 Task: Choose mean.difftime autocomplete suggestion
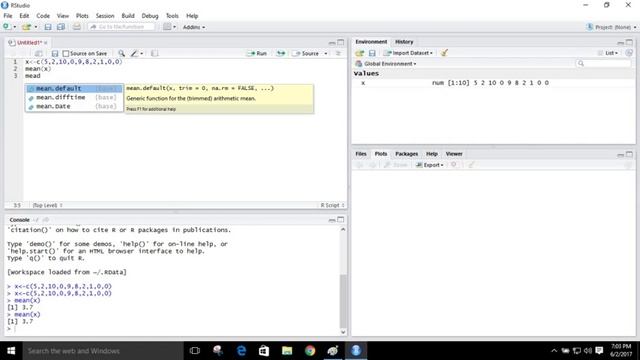74,98
